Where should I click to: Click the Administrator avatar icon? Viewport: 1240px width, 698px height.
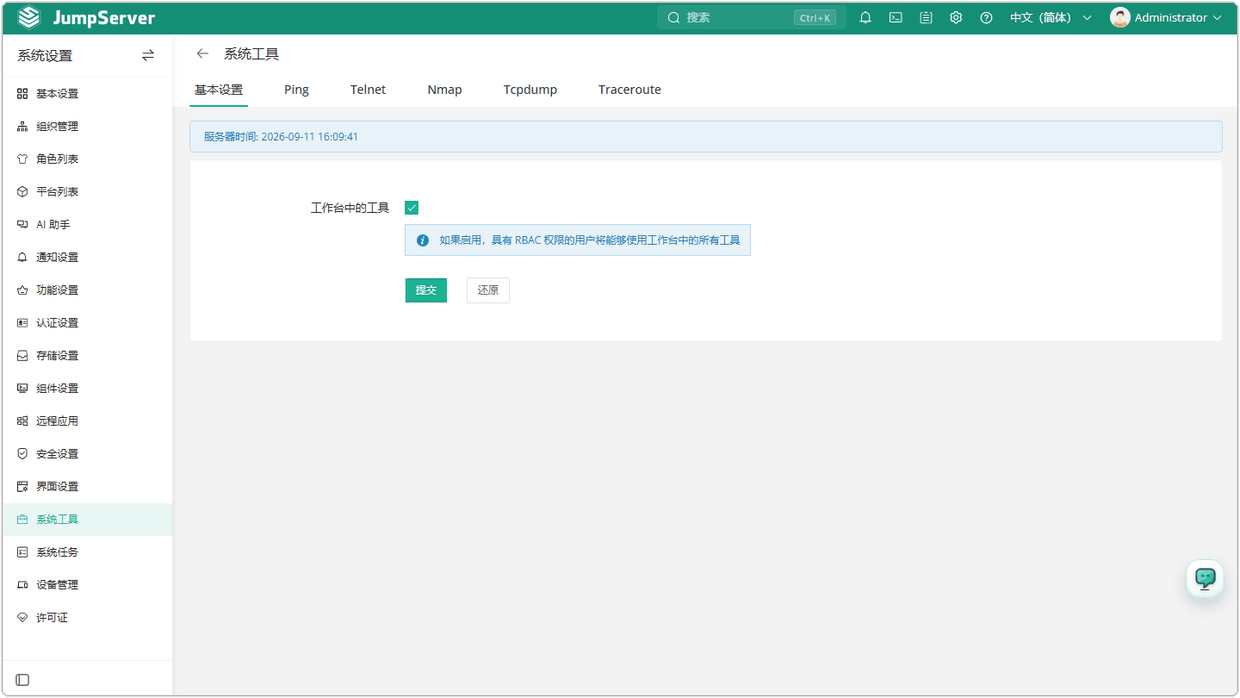pos(1120,18)
